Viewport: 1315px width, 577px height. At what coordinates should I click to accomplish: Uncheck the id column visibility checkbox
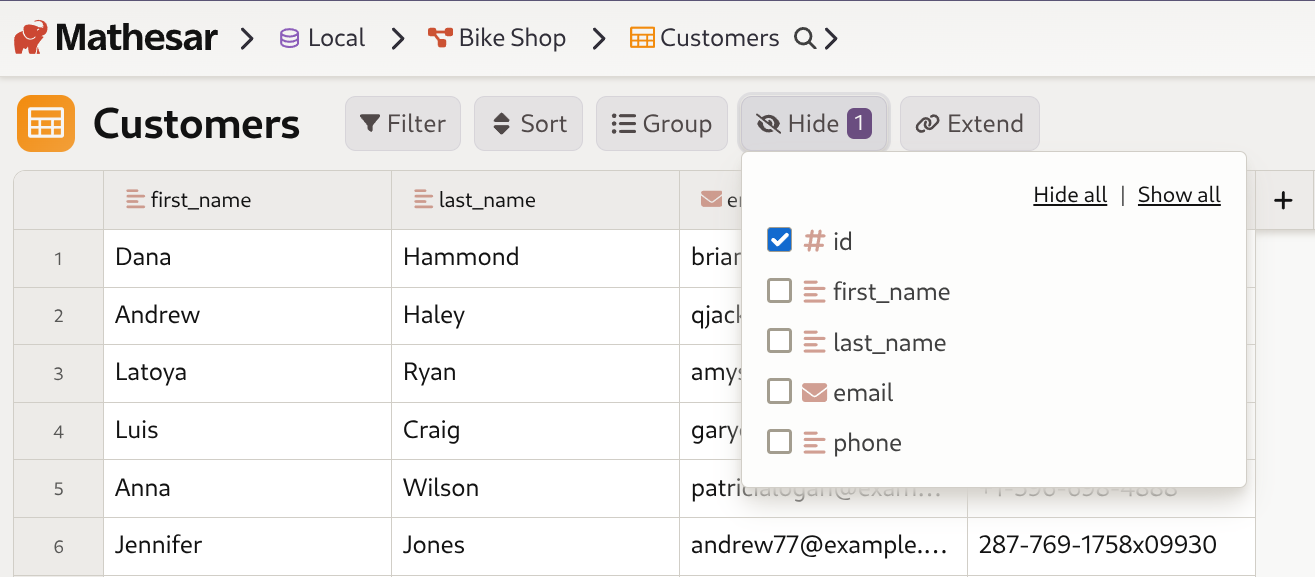[x=779, y=240]
